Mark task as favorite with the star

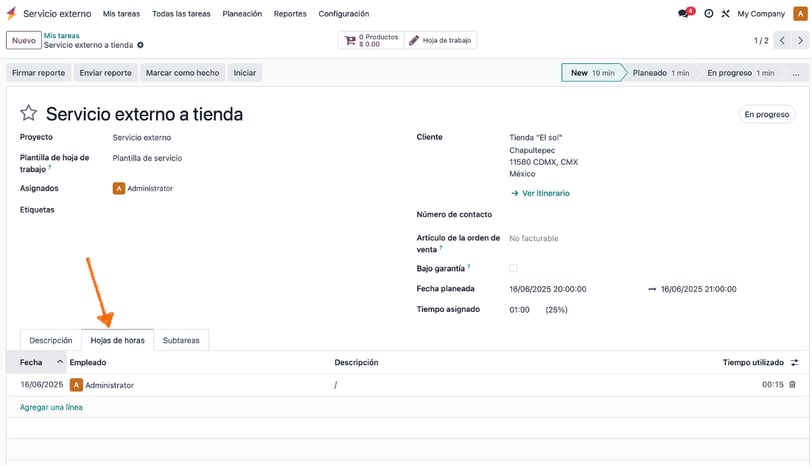28,113
